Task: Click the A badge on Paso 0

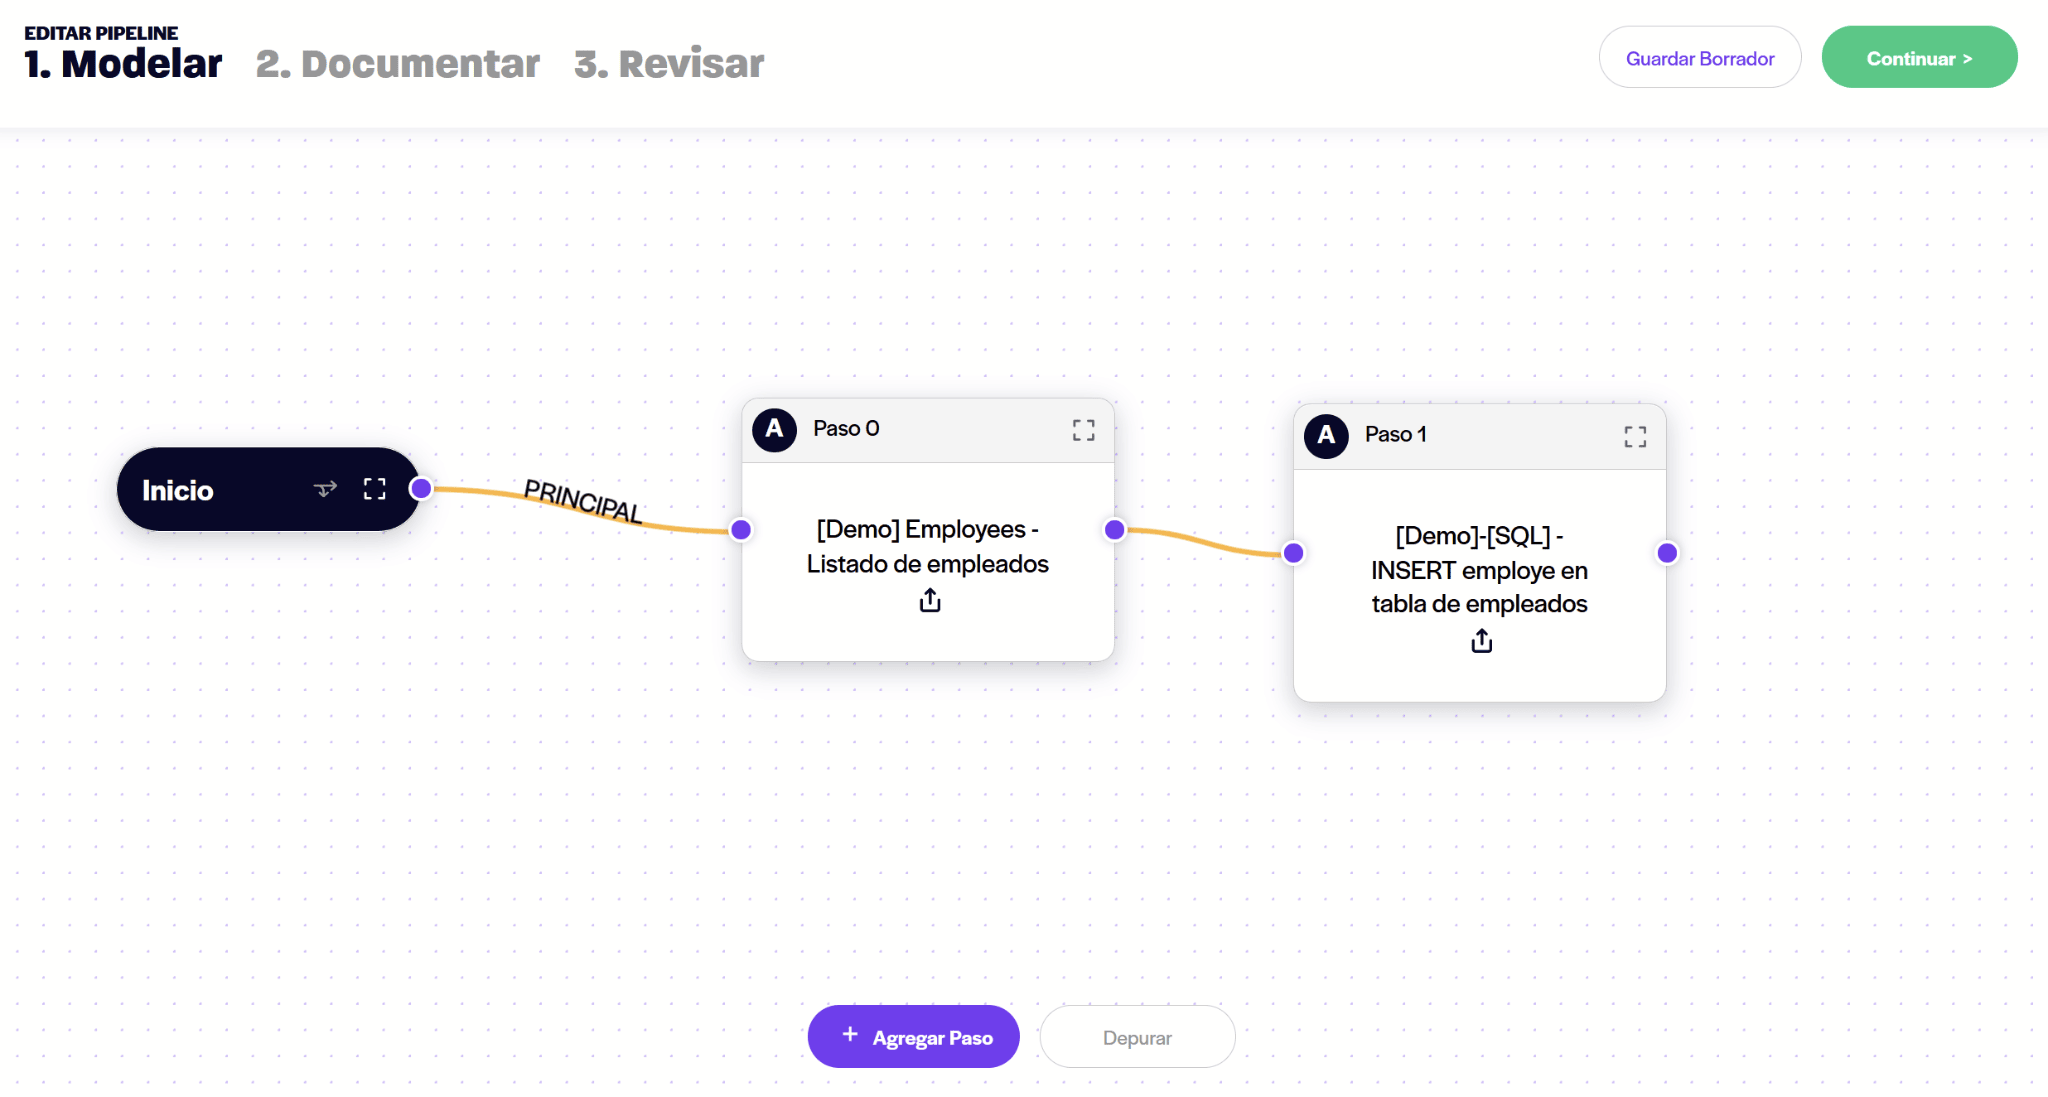Action: click(774, 430)
